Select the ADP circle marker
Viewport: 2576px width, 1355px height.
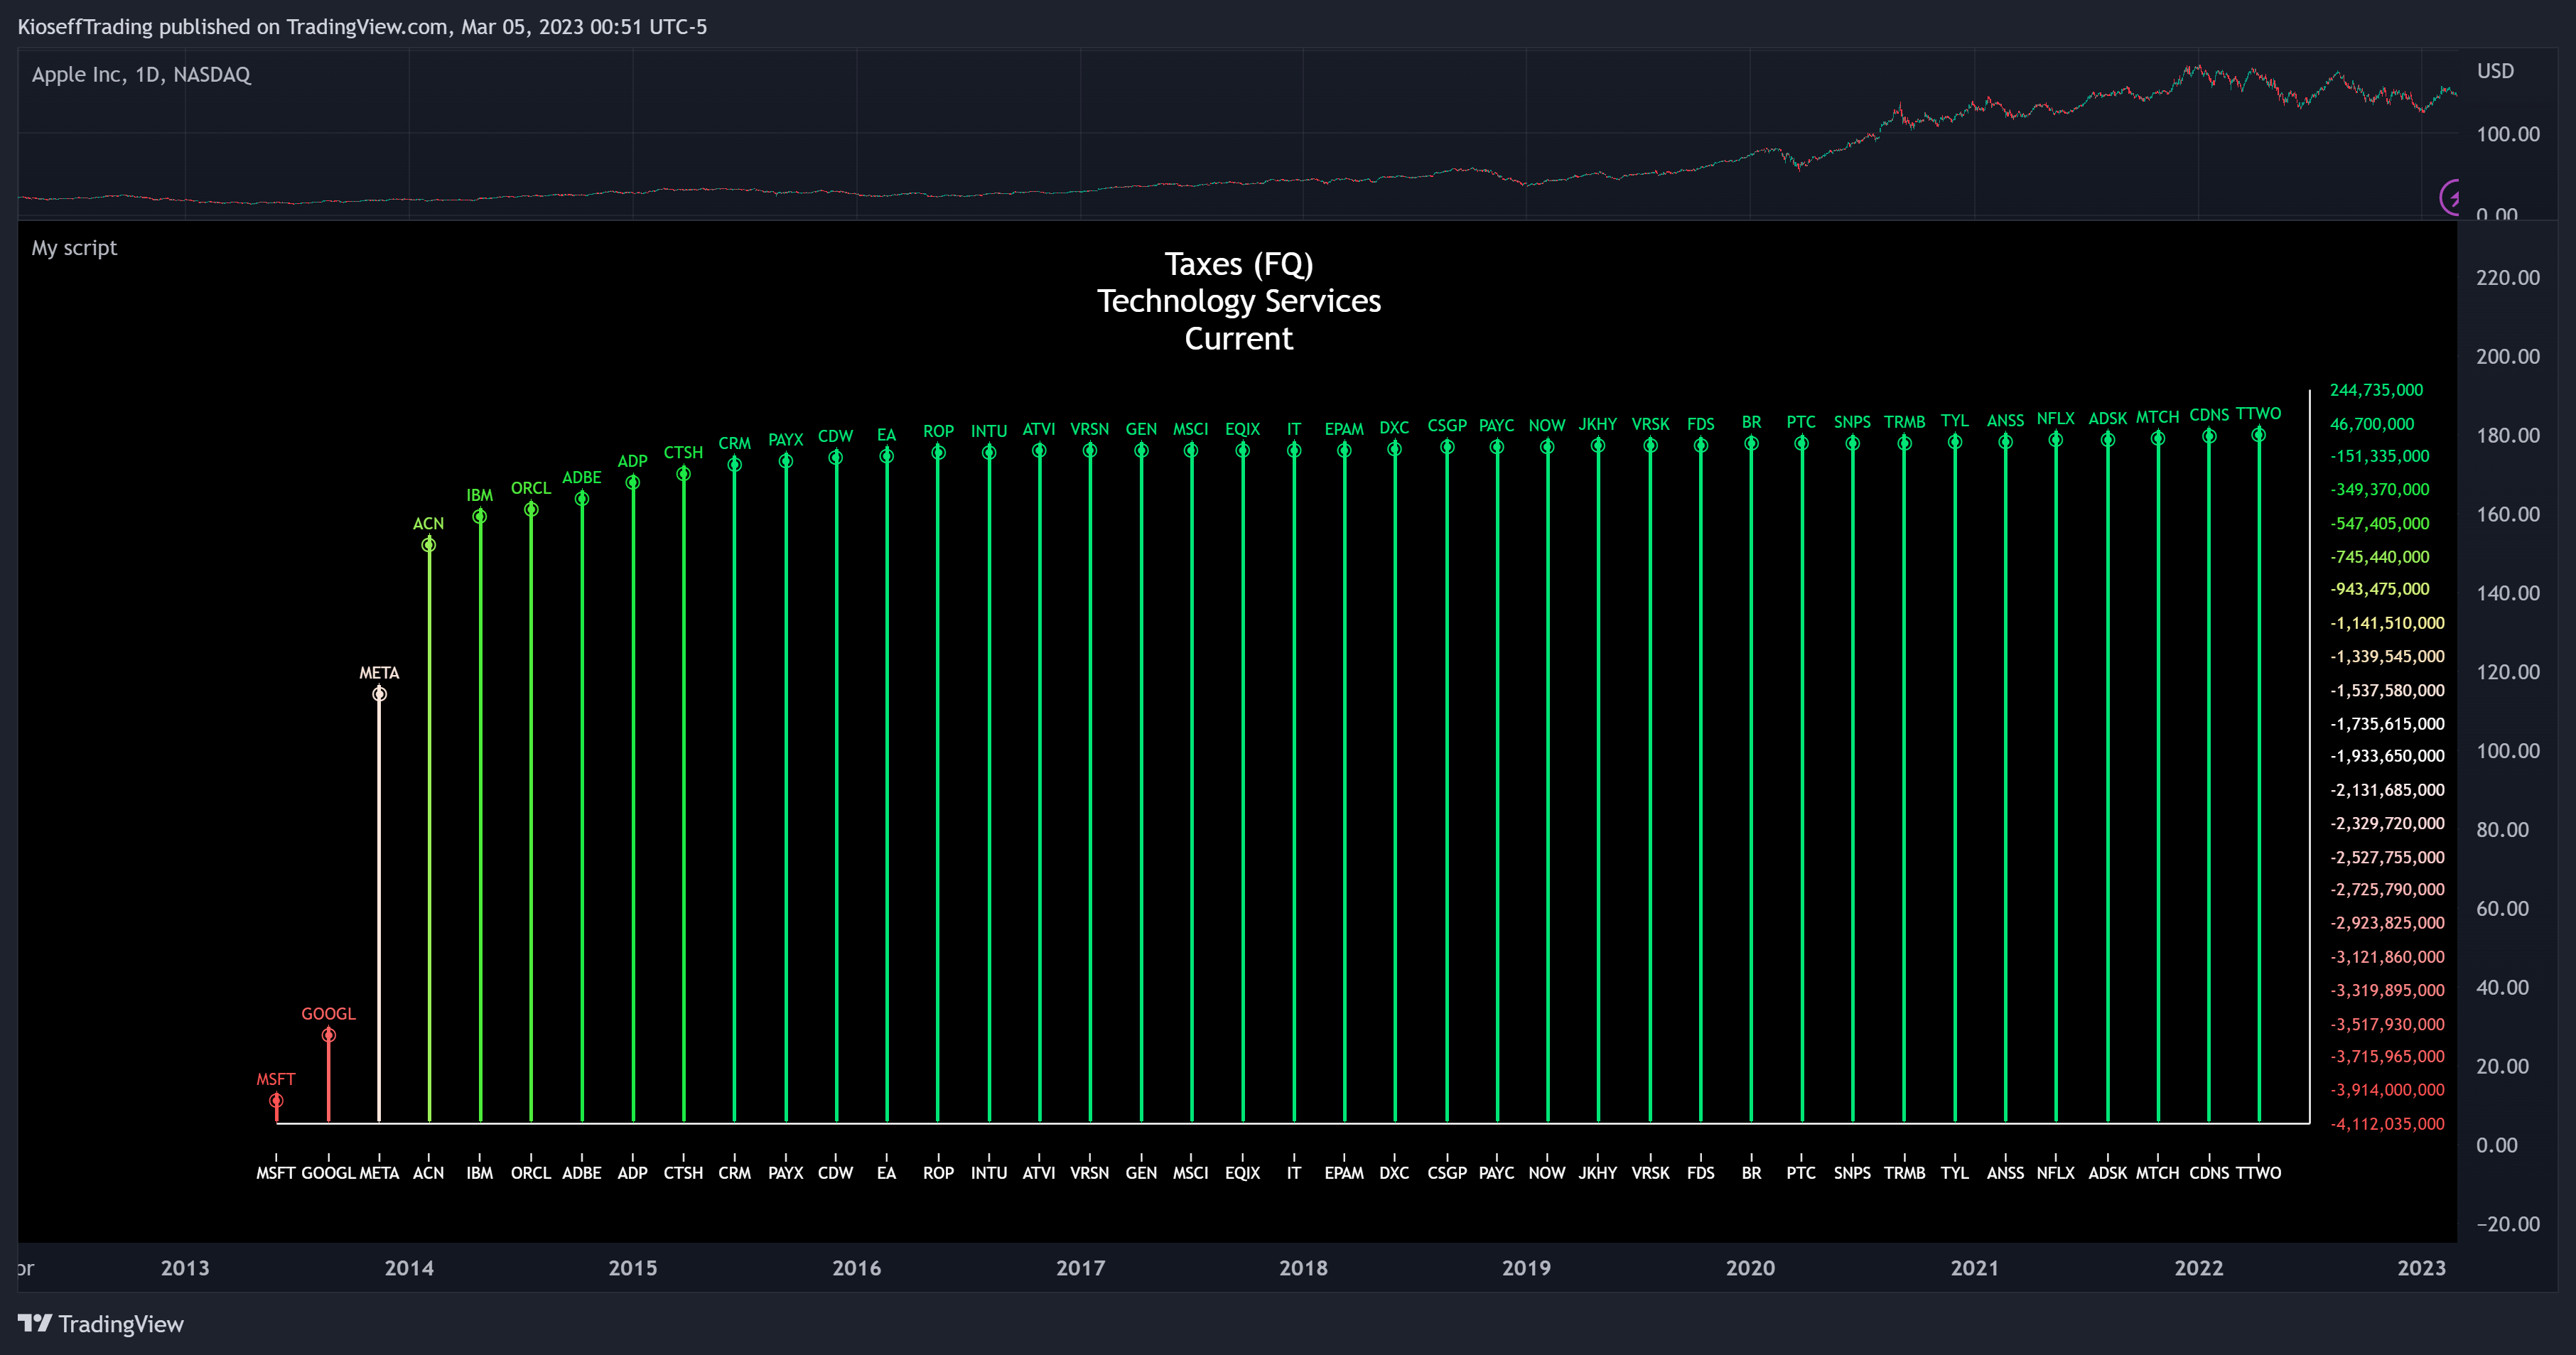click(x=633, y=483)
